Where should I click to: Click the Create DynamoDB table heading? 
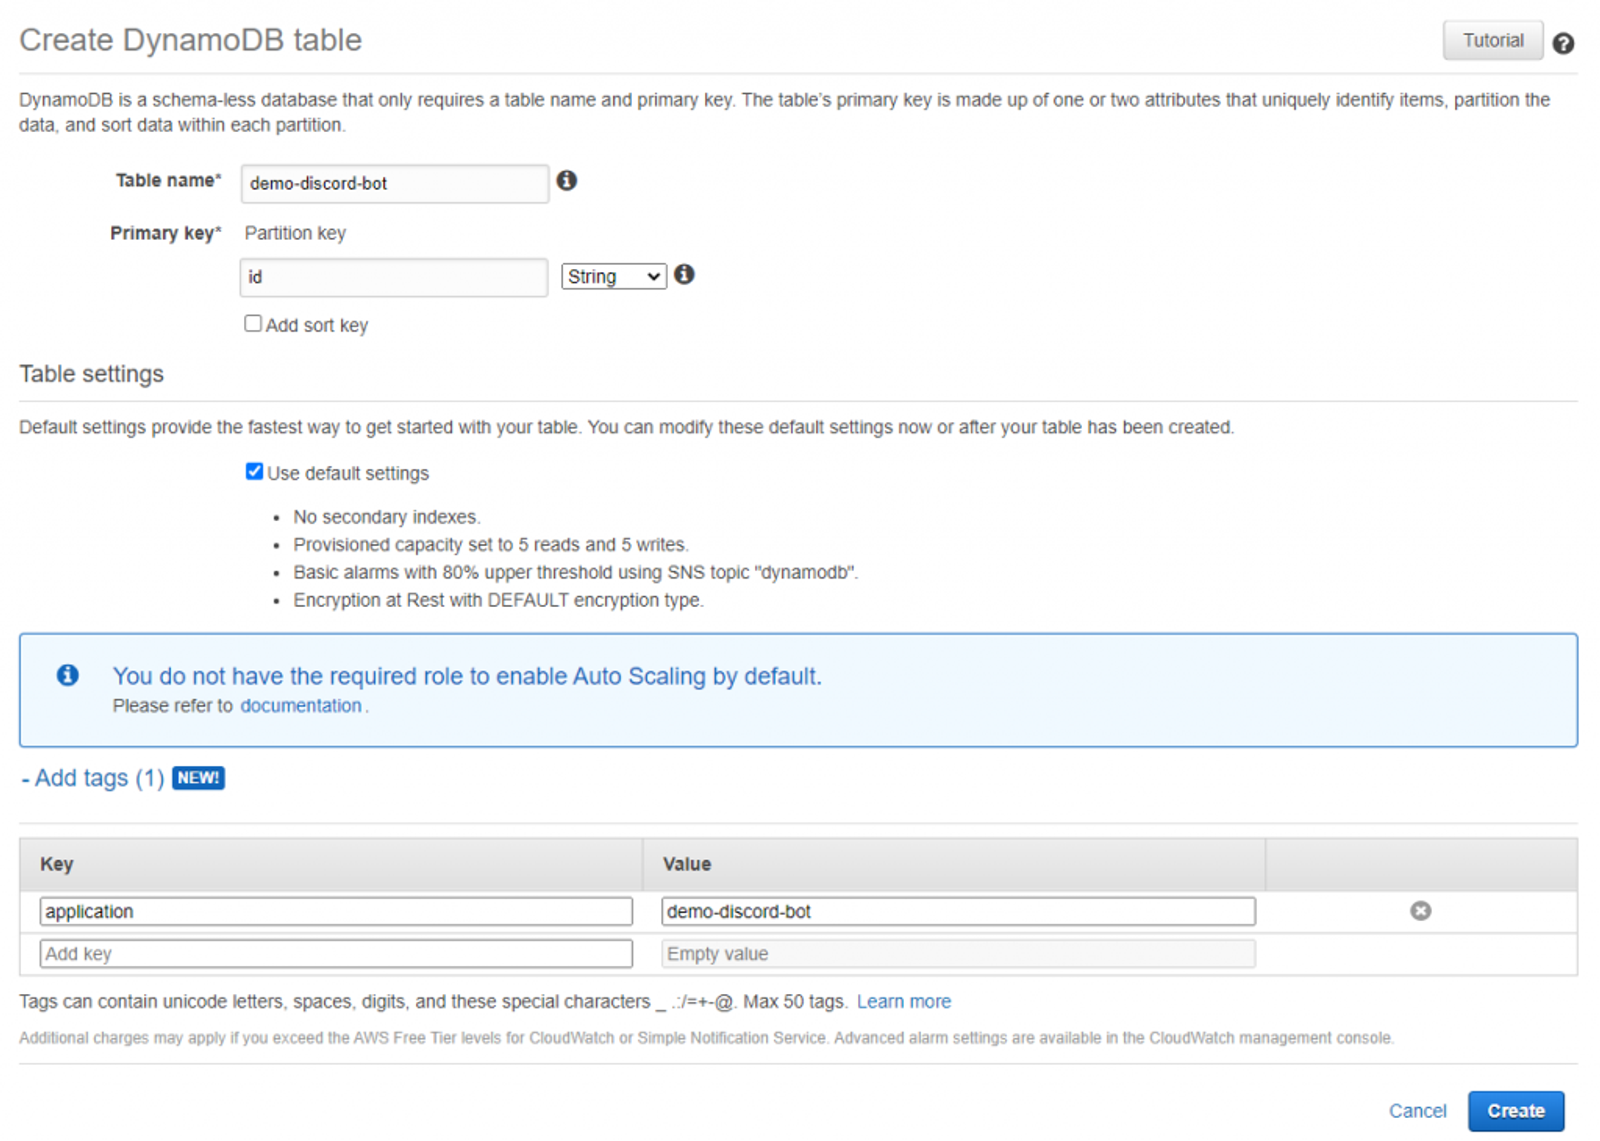coord(190,40)
